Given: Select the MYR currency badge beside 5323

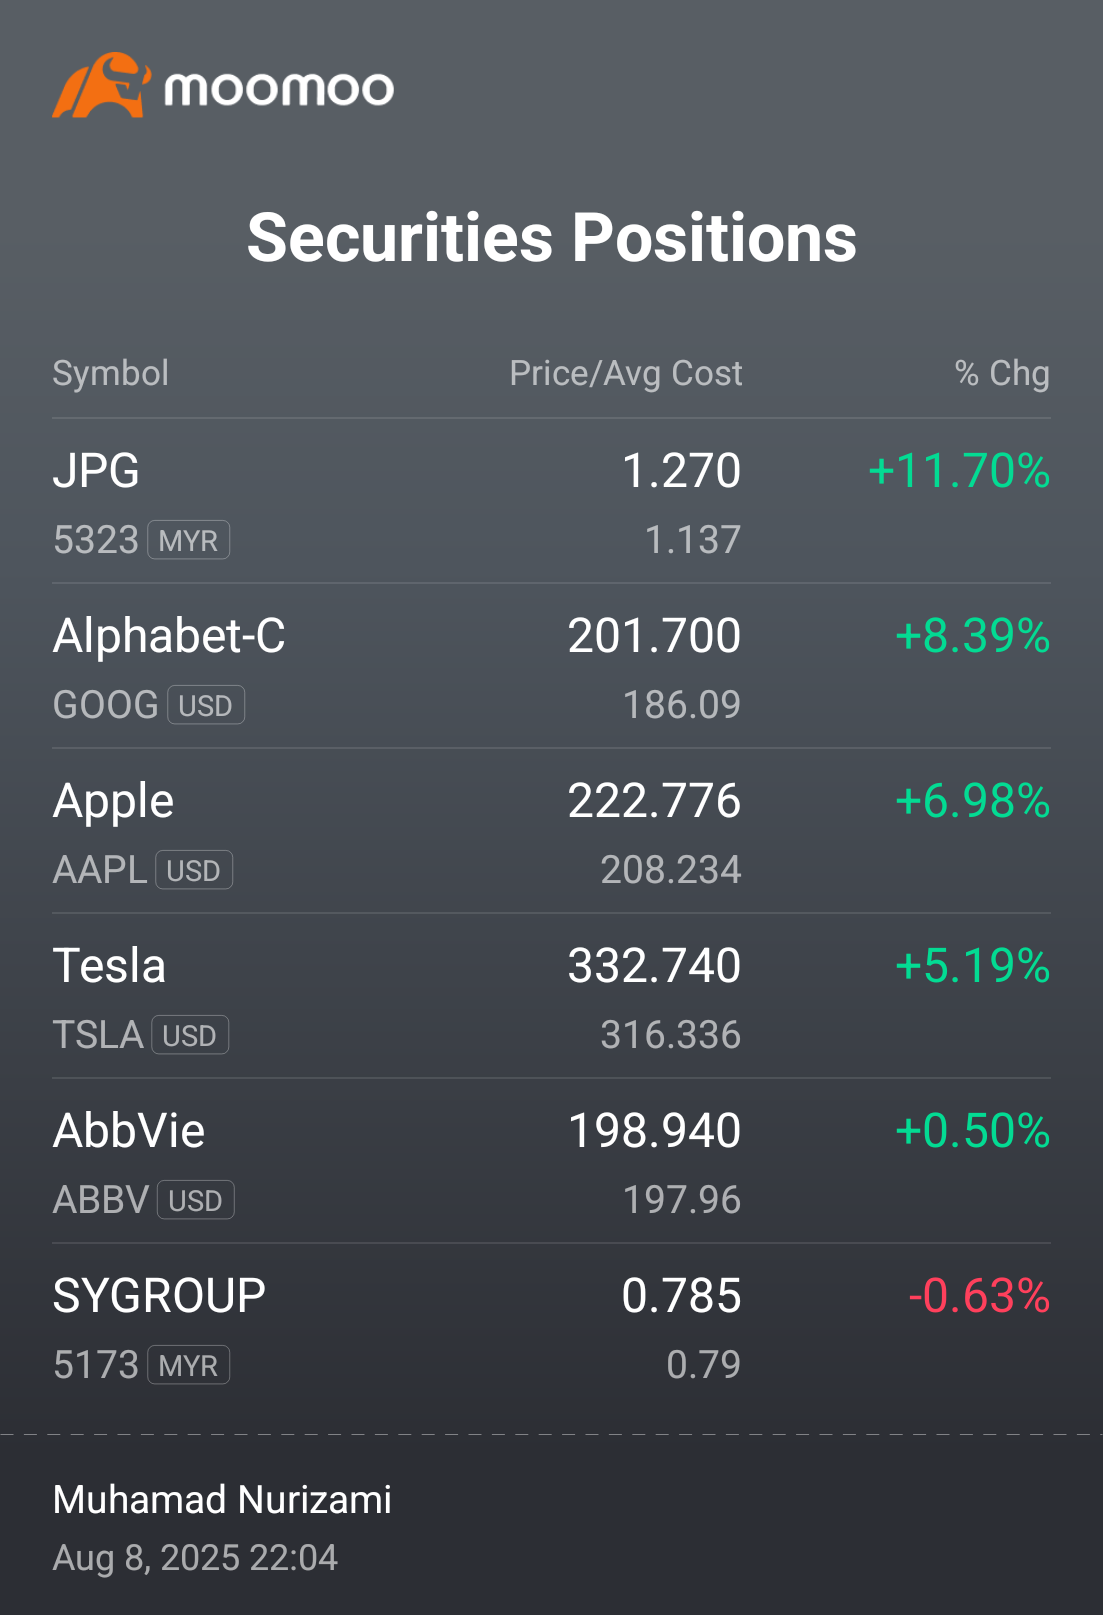Looking at the screenshot, I should [x=189, y=540].
